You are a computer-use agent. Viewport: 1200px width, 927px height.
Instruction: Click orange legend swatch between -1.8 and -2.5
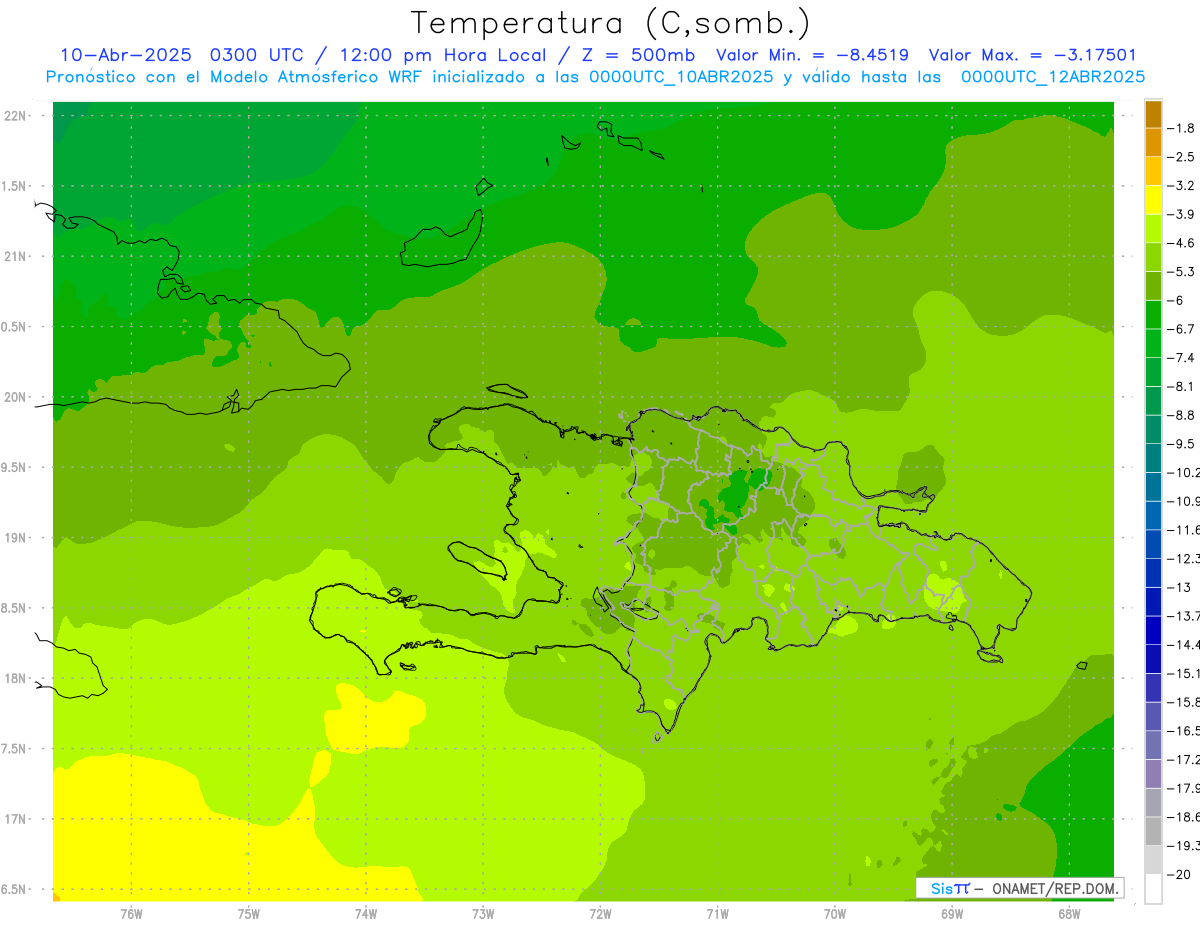(x=1153, y=142)
